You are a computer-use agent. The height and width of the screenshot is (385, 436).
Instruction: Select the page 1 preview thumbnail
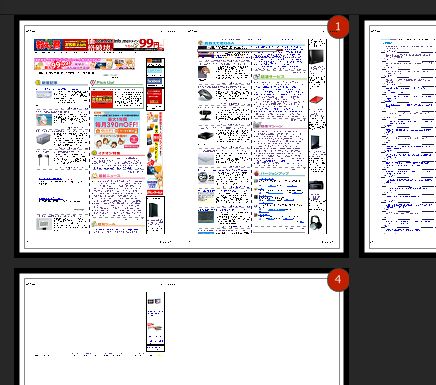tap(181, 136)
